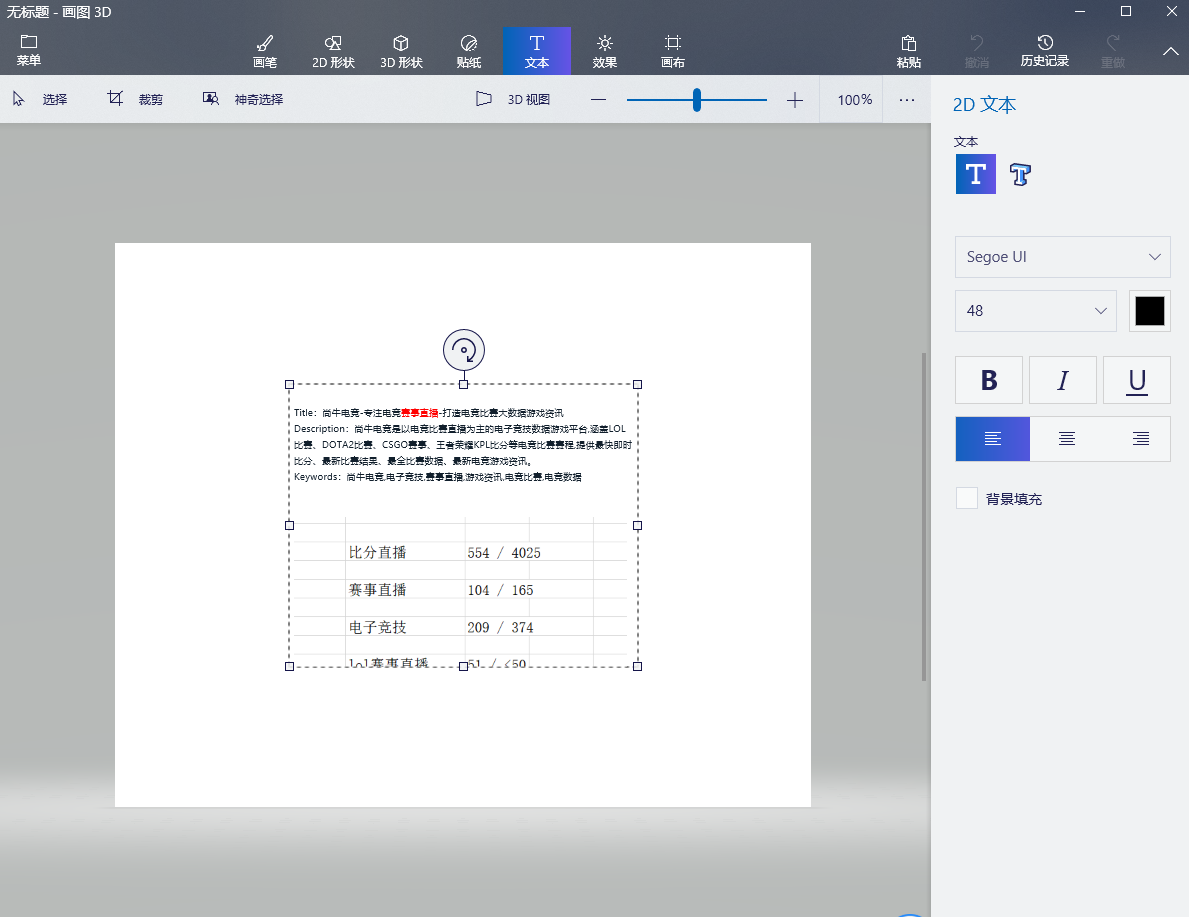This screenshot has width=1189, height=917.
Task: Open the more options ellipsis menu
Action: [x=907, y=100]
